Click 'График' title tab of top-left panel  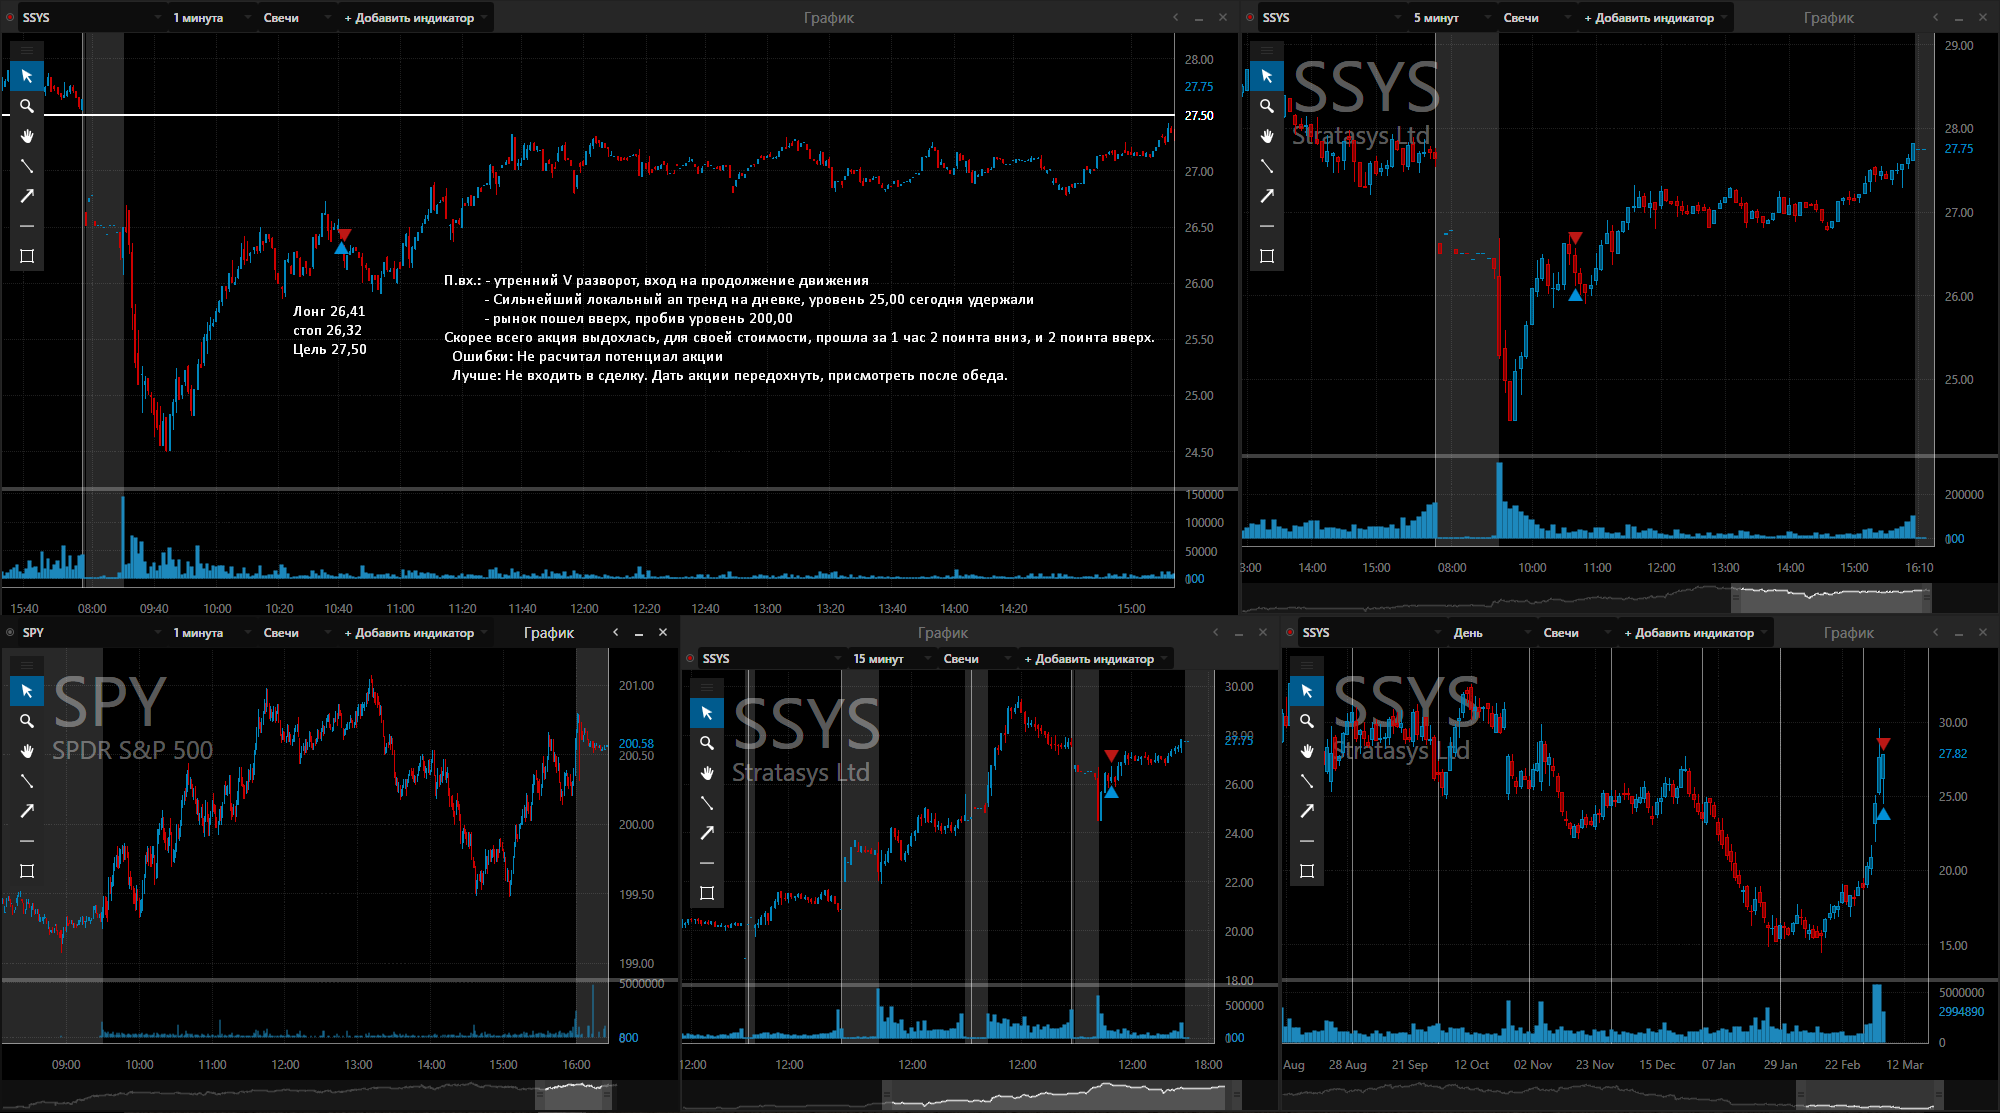tap(829, 18)
